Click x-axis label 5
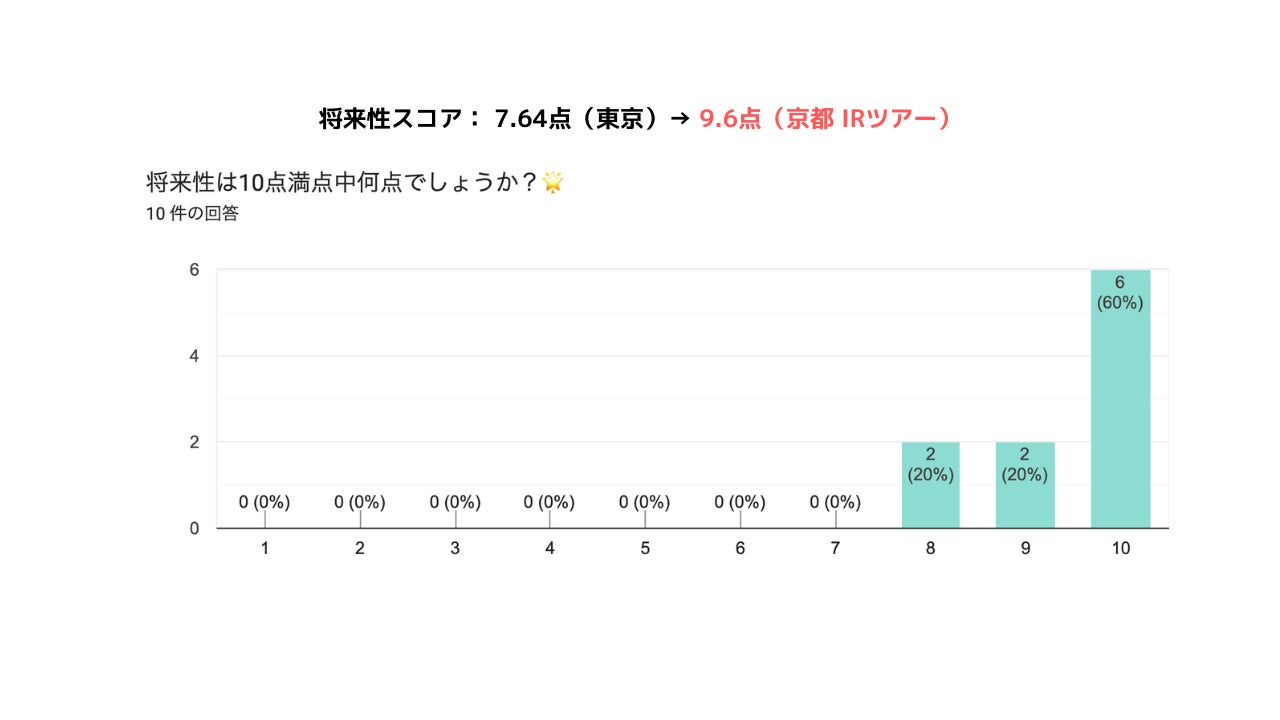The height and width of the screenshot is (720, 1280). point(645,548)
